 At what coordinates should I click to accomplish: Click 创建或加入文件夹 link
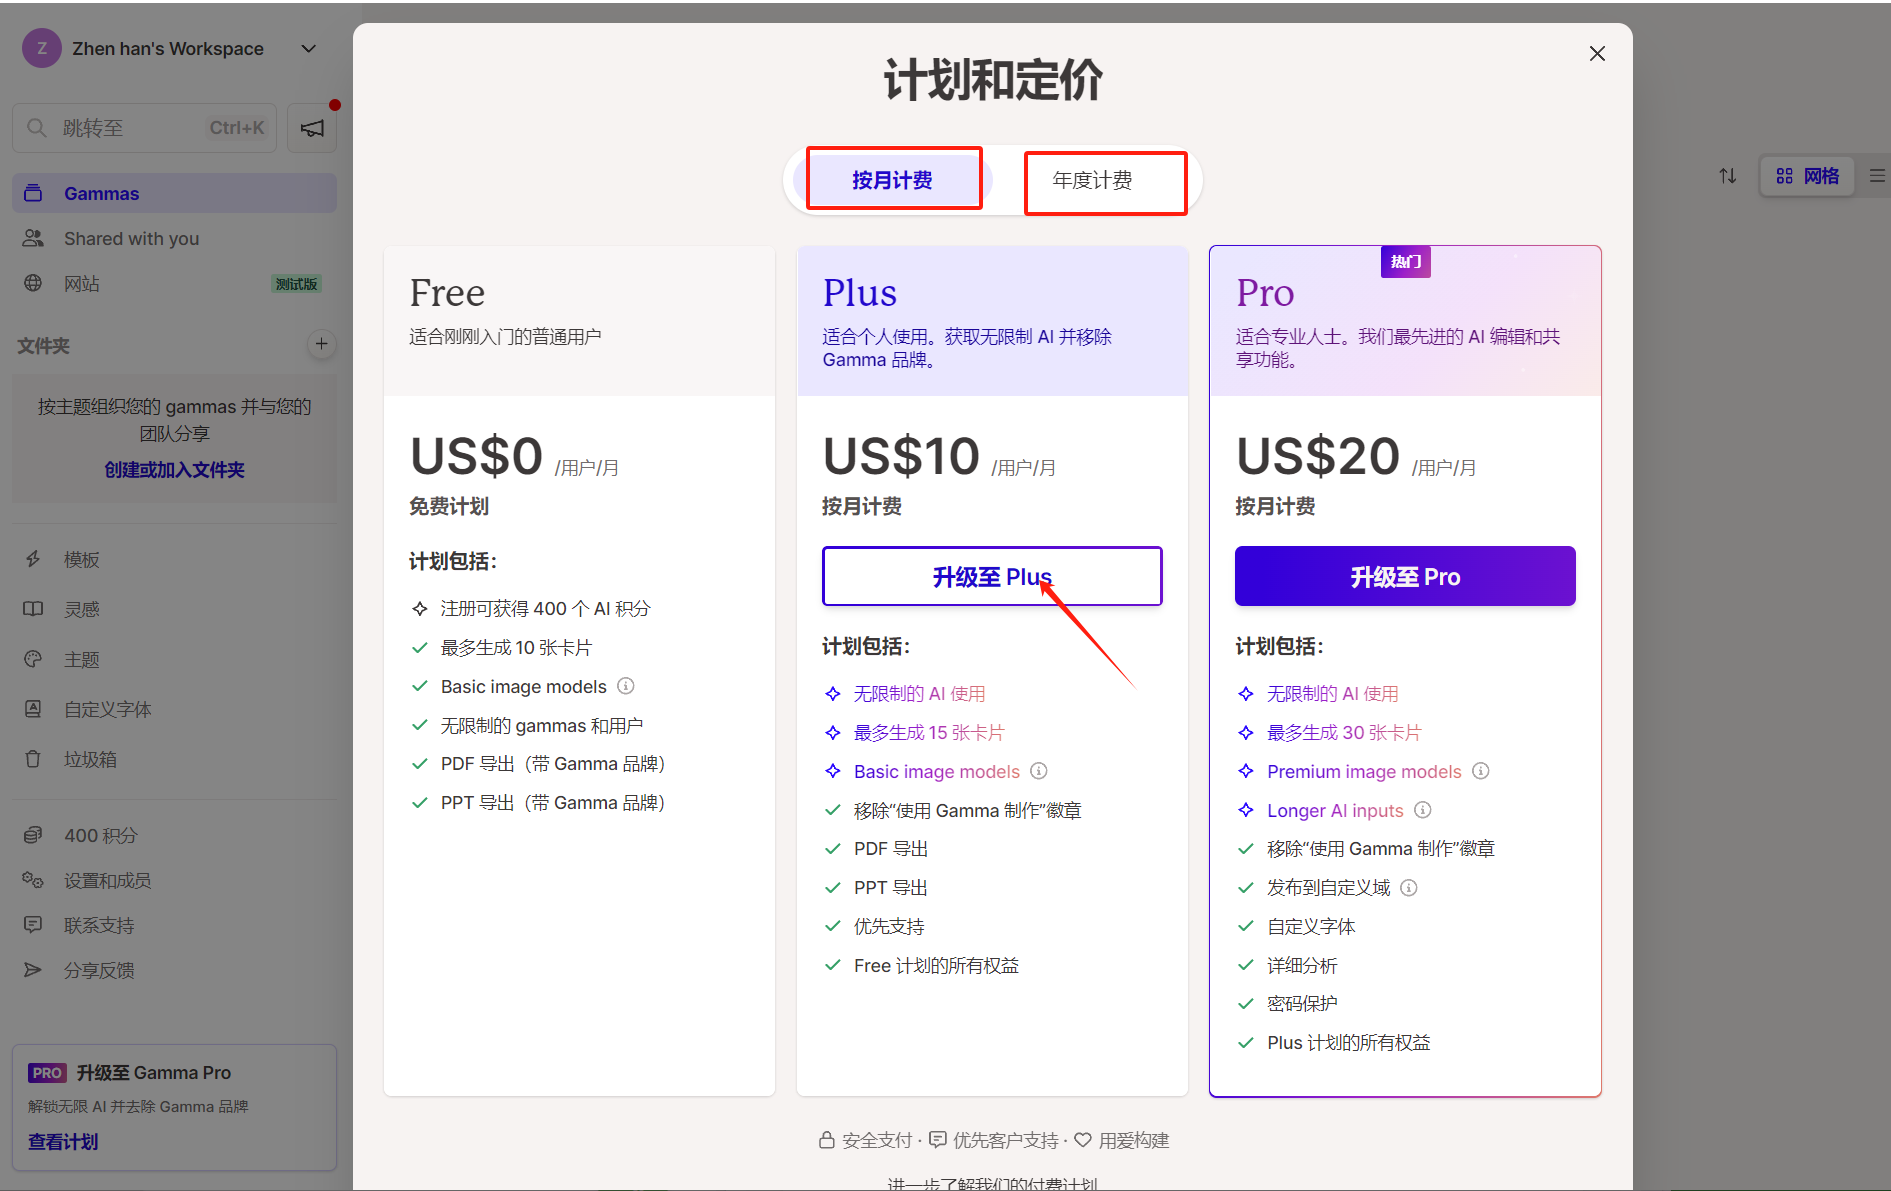click(x=174, y=470)
